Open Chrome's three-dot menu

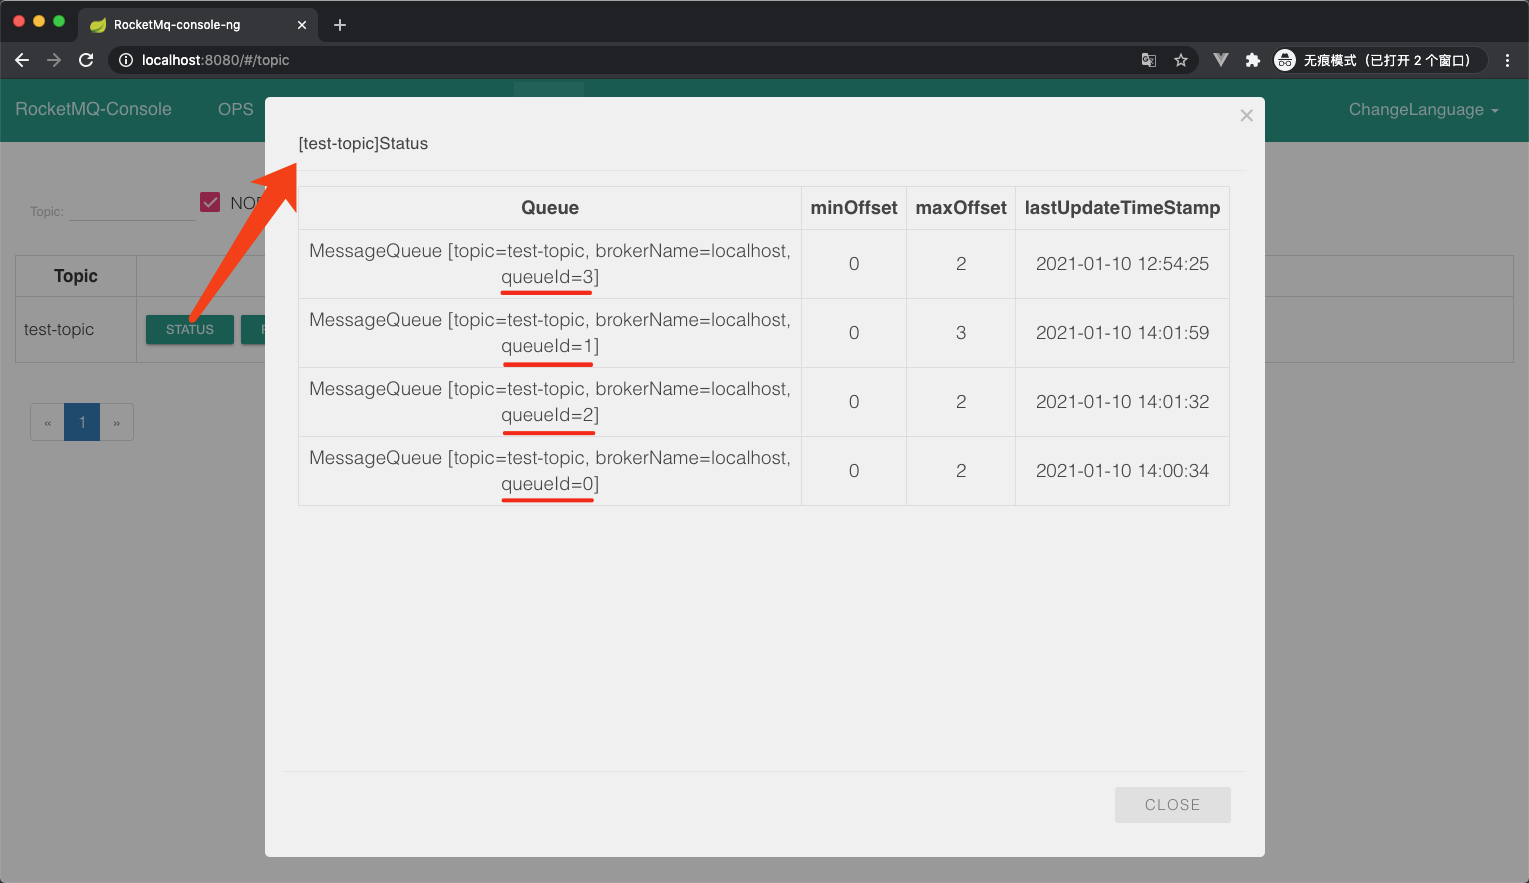pyautogui.click(x=1508, y=60)
